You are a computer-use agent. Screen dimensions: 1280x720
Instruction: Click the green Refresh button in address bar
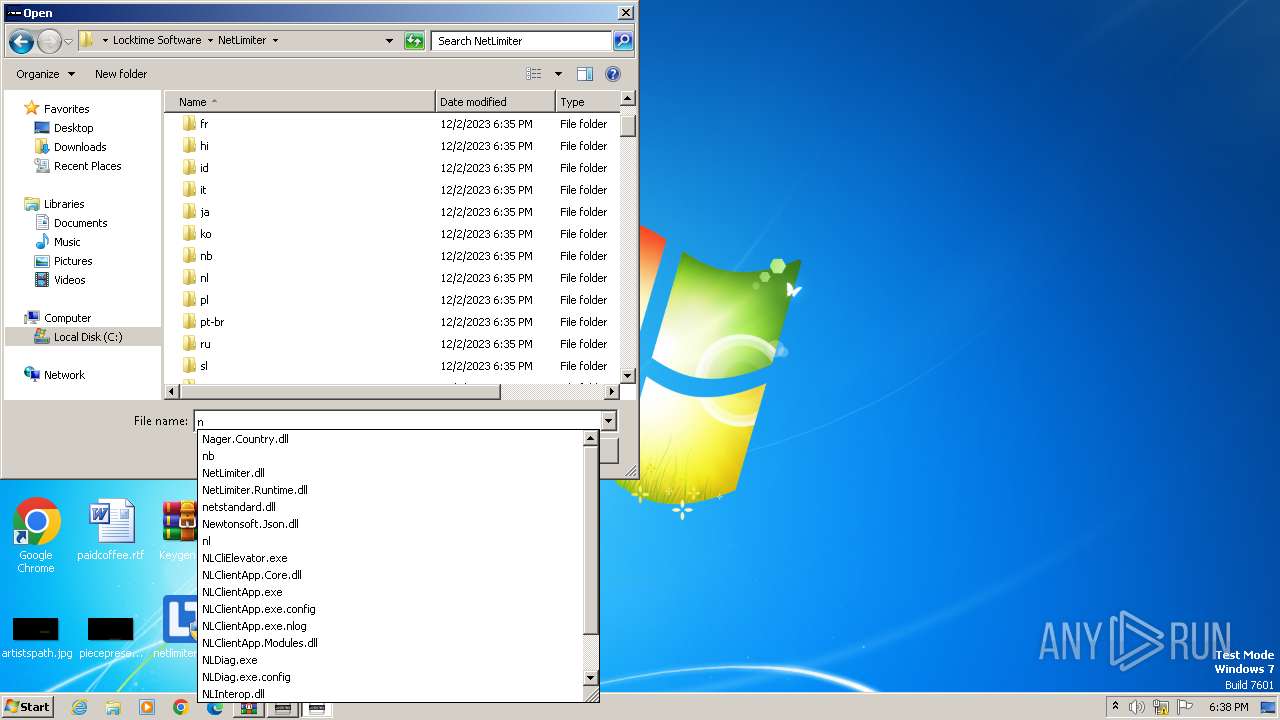[414, 41]
